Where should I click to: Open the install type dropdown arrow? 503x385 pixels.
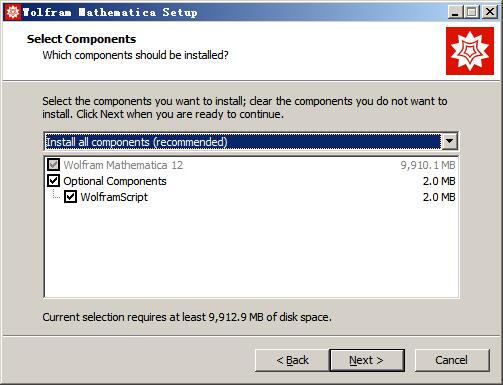(449, 141)
